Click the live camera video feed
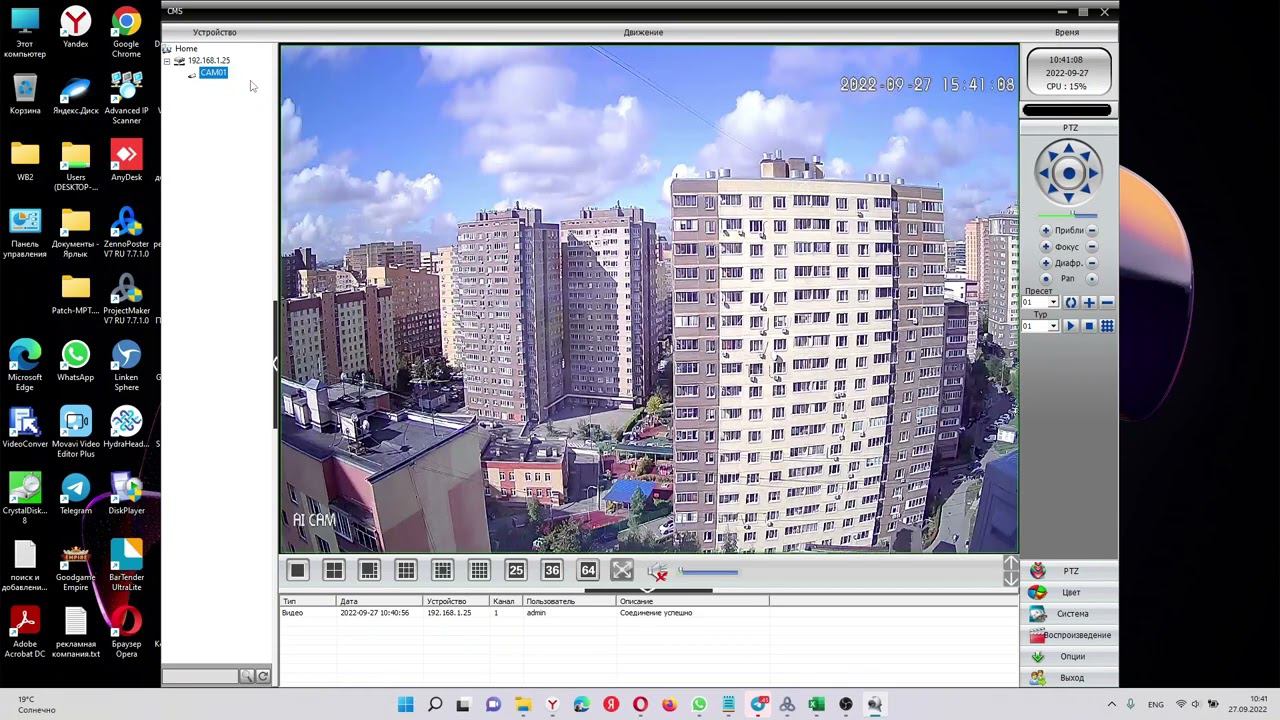This screenshot has width=1280, height=720. (x=649, y=298)
